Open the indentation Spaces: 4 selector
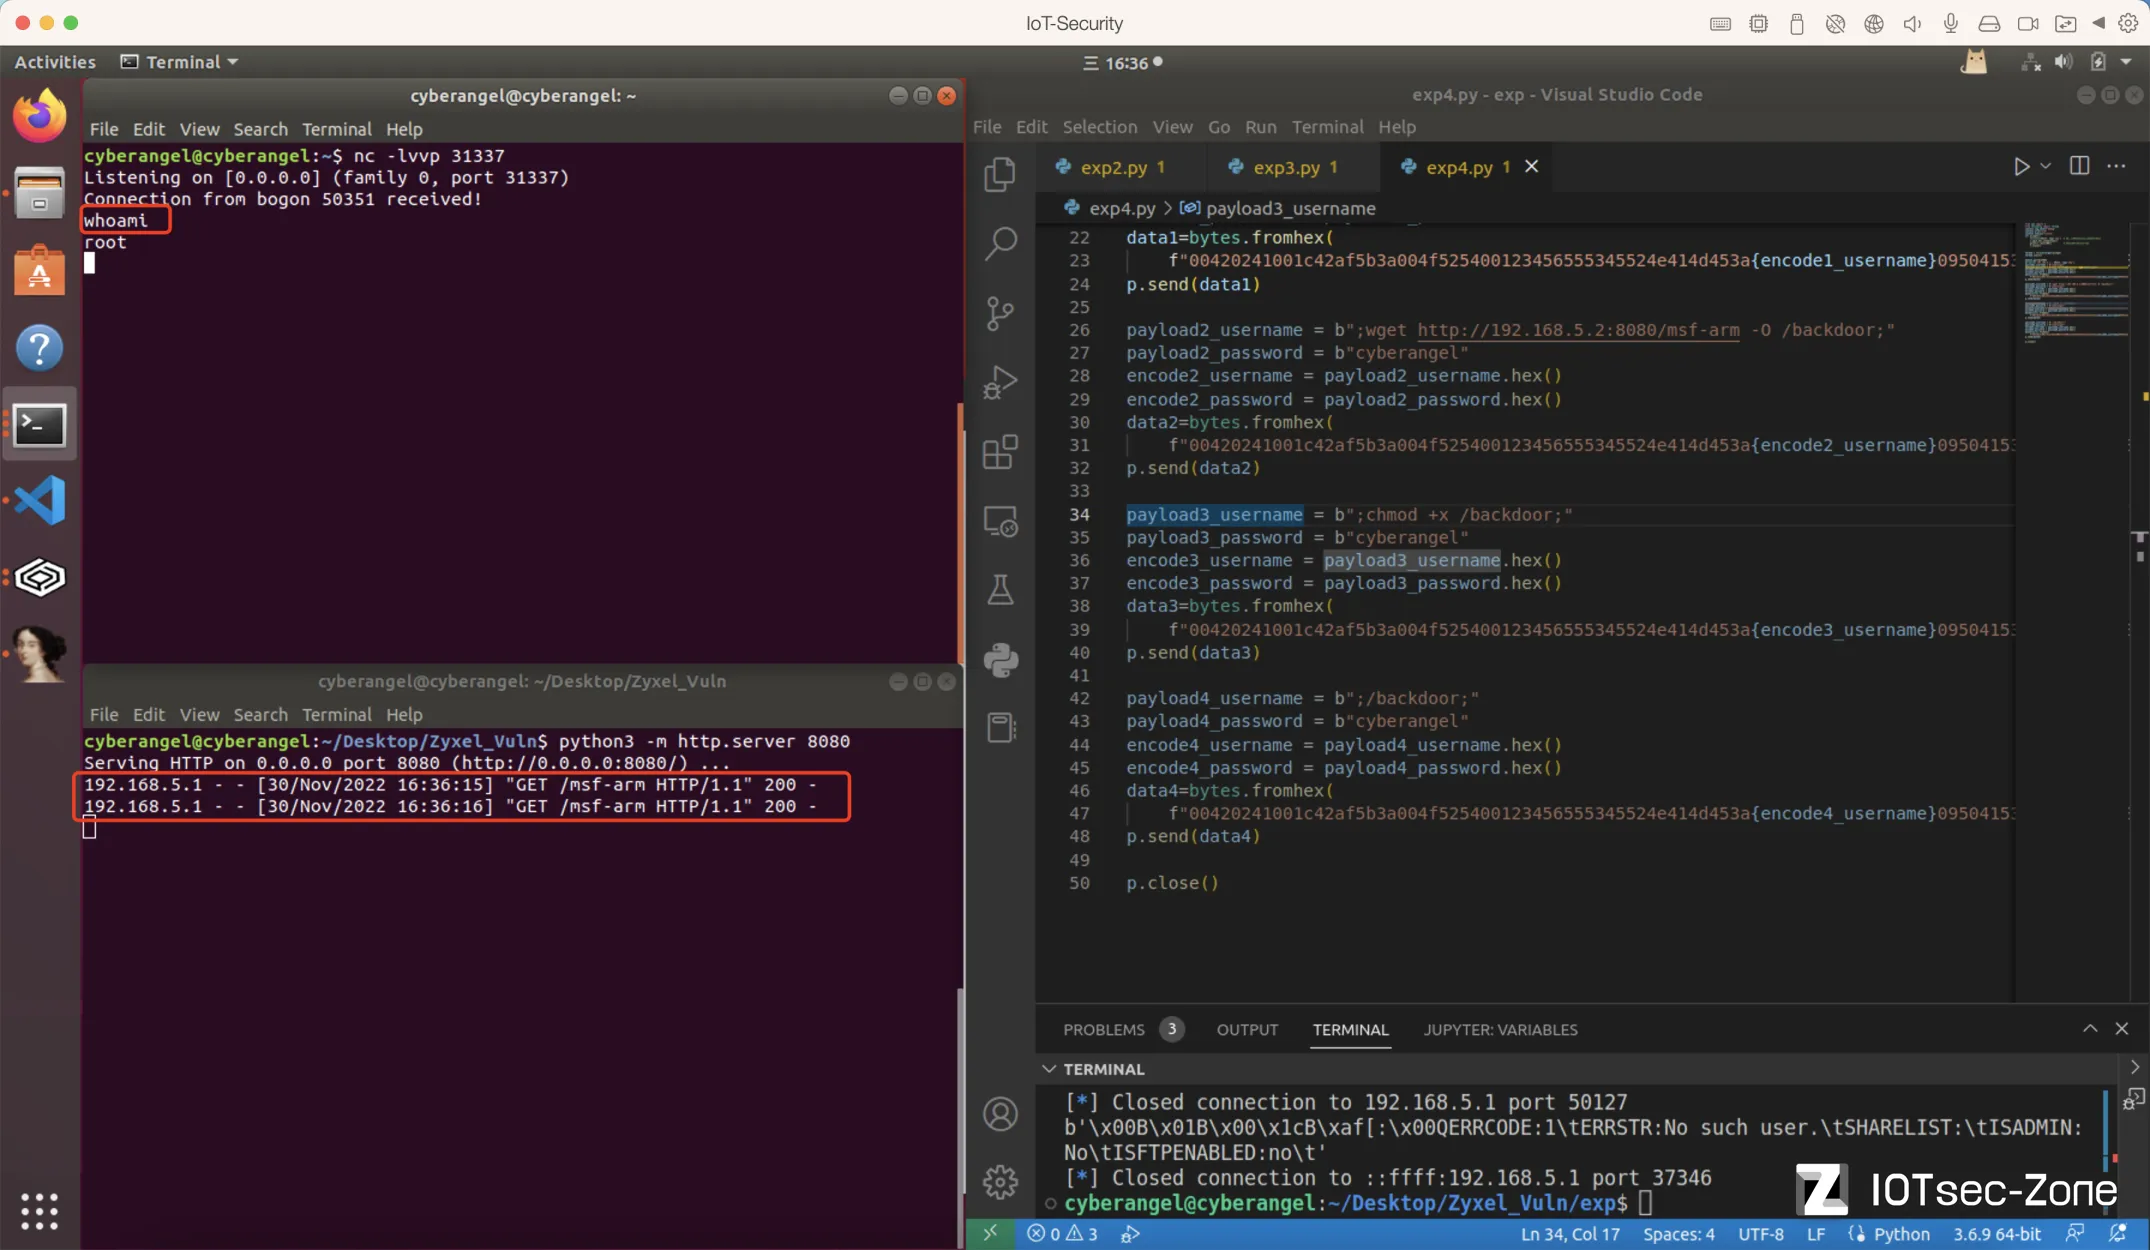Screen dimensions: 2150x1250 pos(1678,1233)
